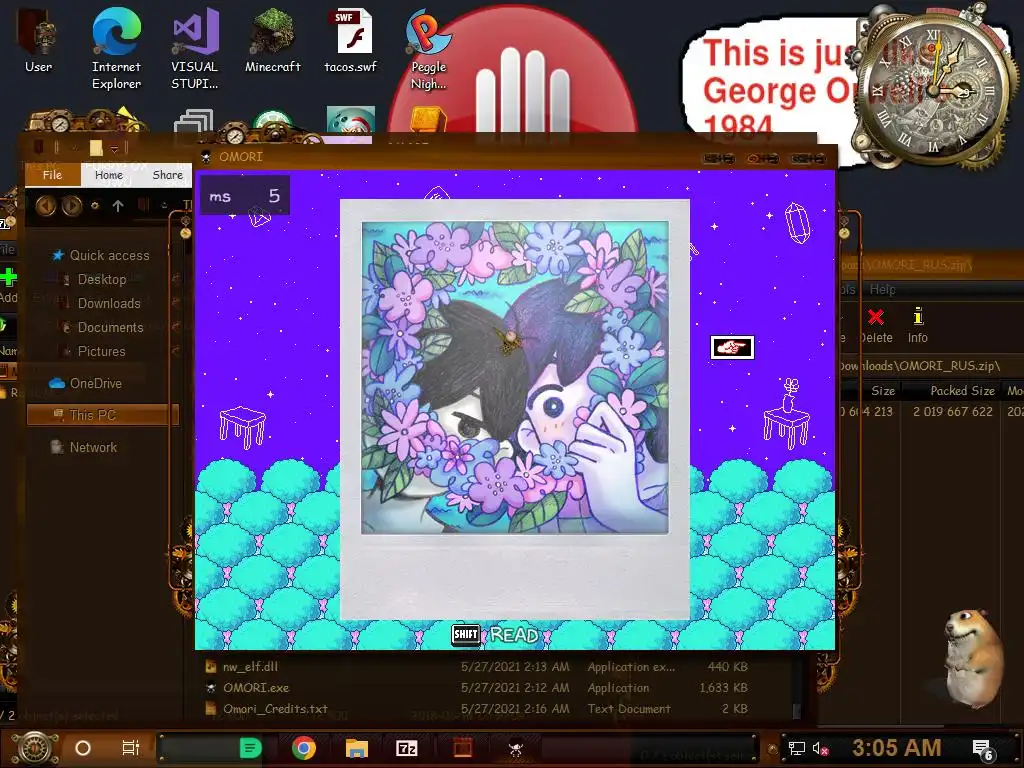Image resolution: width=1024 pixels, height=768 pixels.
Task: Click the ms 5 counter box
Action: click(x=245, y=196)
